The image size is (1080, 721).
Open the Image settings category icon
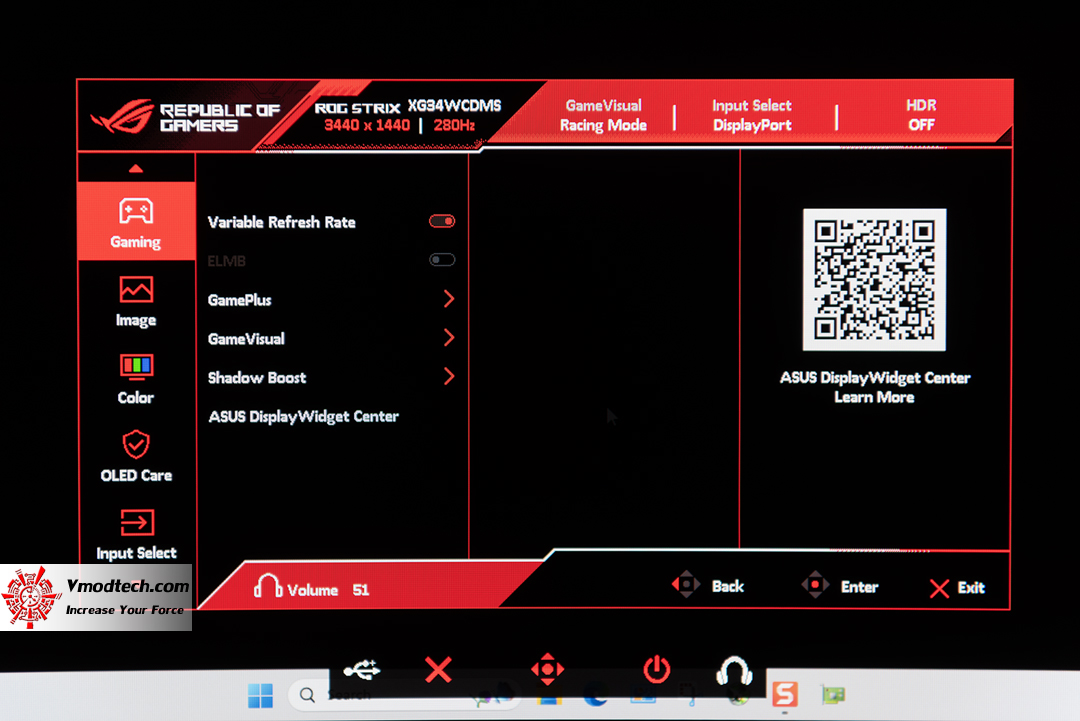tap(136, 290)
